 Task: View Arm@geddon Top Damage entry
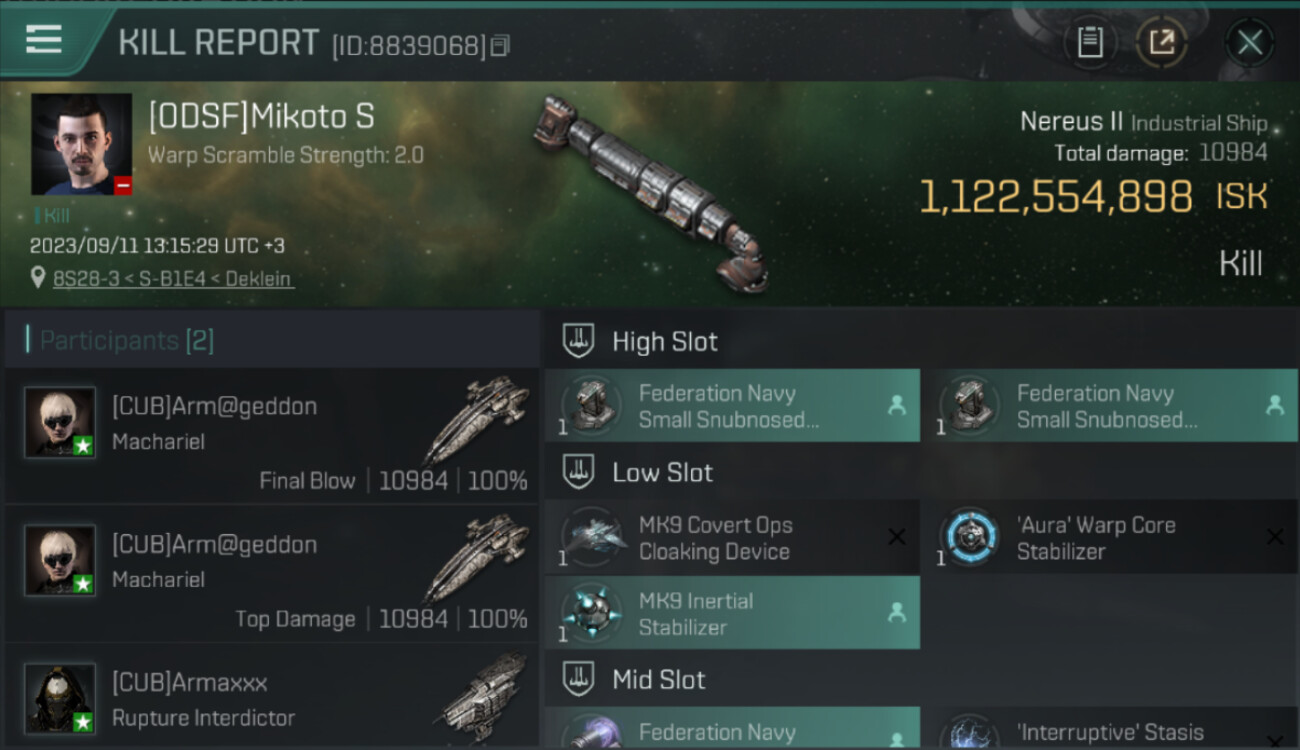pyautogui.click(x=272, y=574)
